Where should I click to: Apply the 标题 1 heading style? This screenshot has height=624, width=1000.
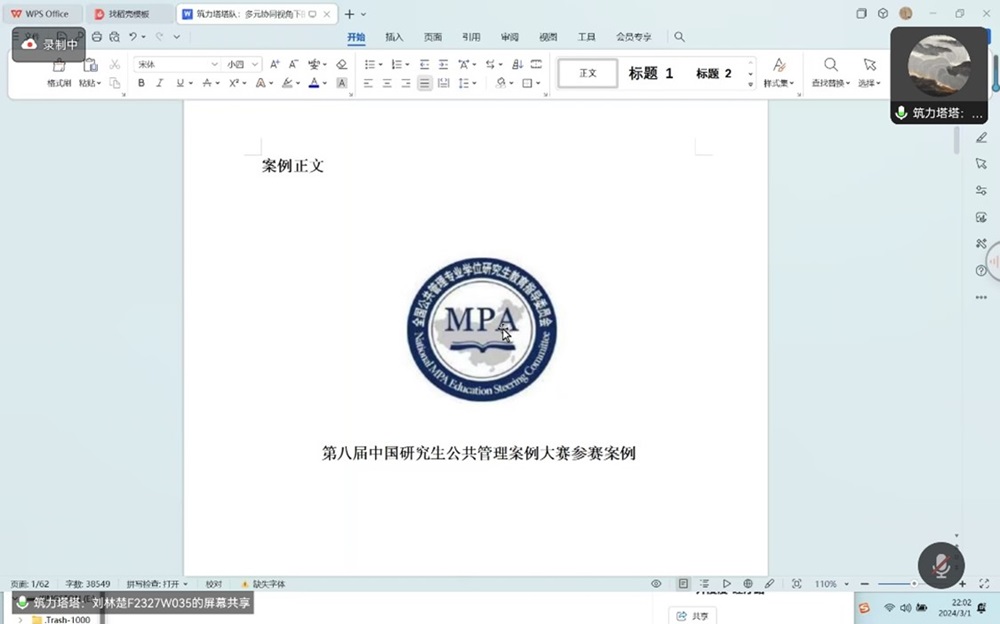coord(651,73)
